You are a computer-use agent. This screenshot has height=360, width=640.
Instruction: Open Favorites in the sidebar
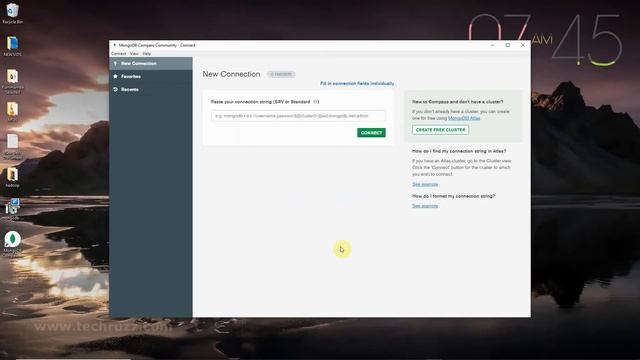pyautogui.click(x=151, y=76)
